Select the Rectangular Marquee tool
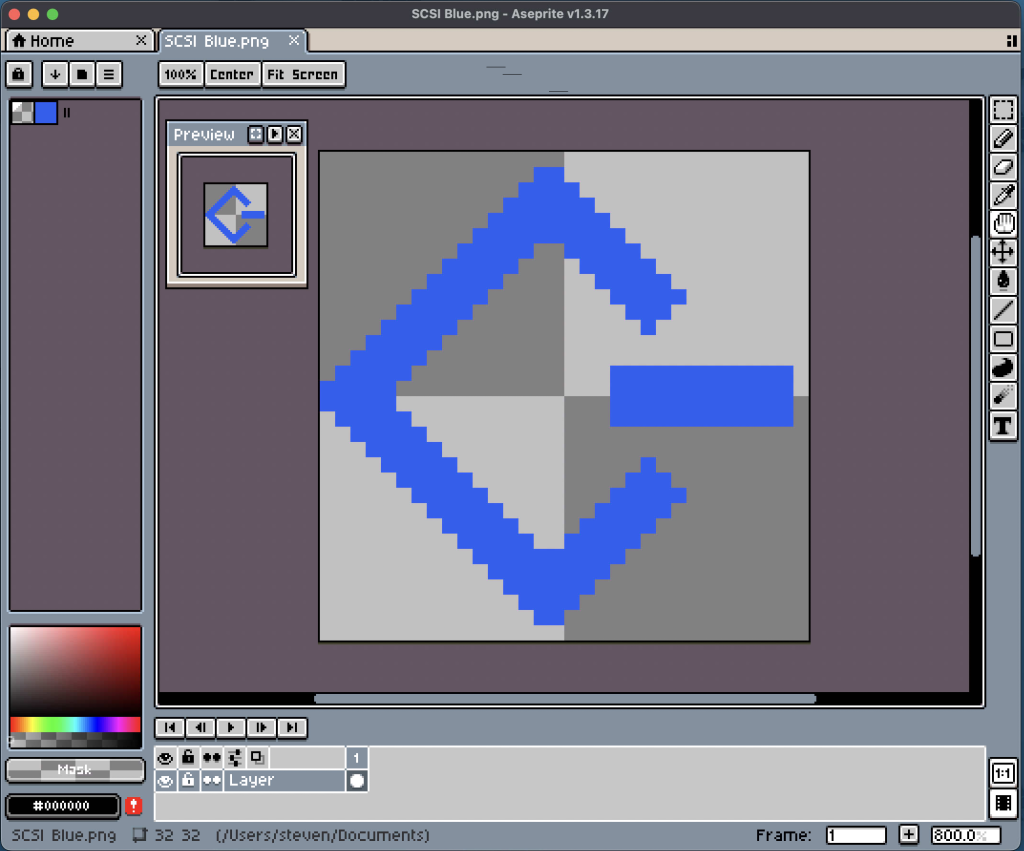Image resolution: width=1024 pixels, height=851 pixels. click(x=1003, y=110)
